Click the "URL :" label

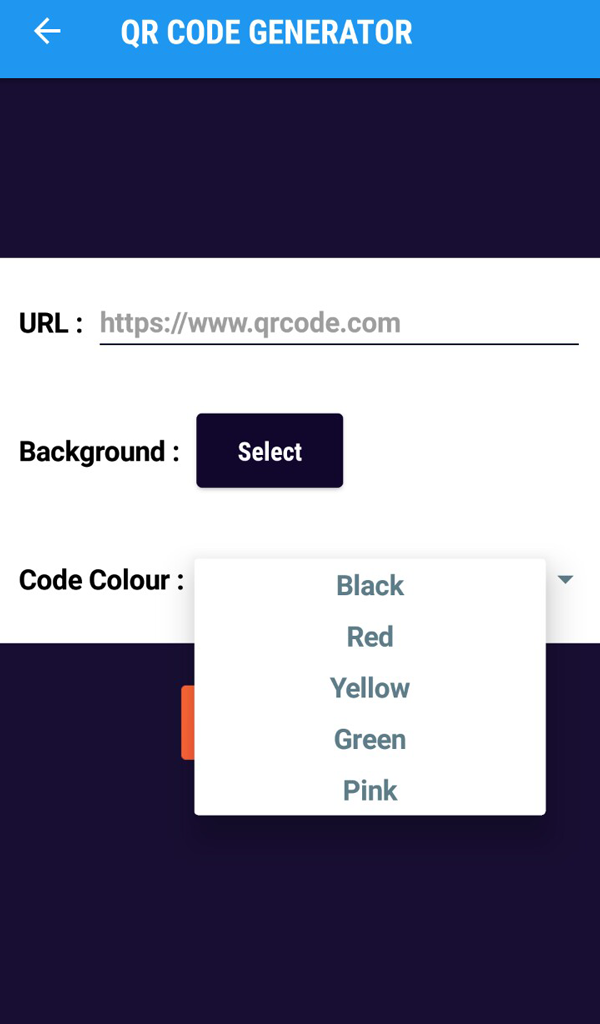point(50,323)
